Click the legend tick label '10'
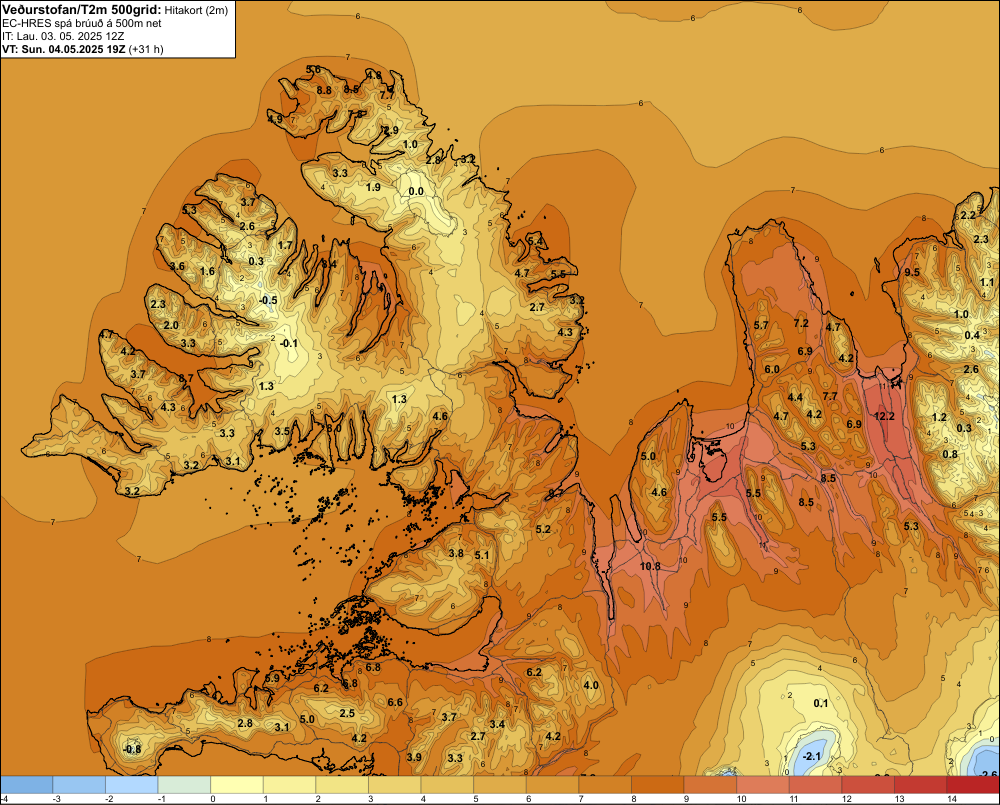This screenshot has width=1000, height=805. (x=742, y=799)
